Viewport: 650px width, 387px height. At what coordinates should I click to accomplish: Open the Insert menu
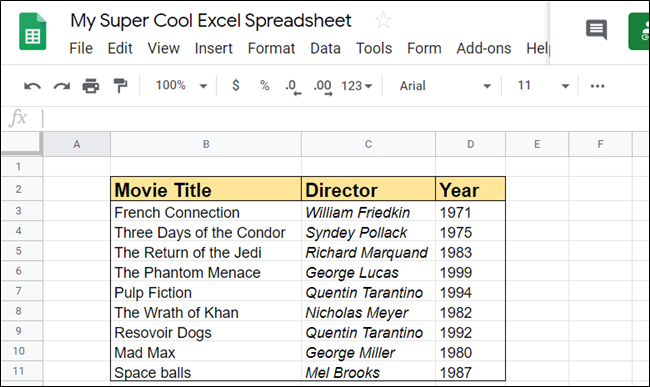213,48
